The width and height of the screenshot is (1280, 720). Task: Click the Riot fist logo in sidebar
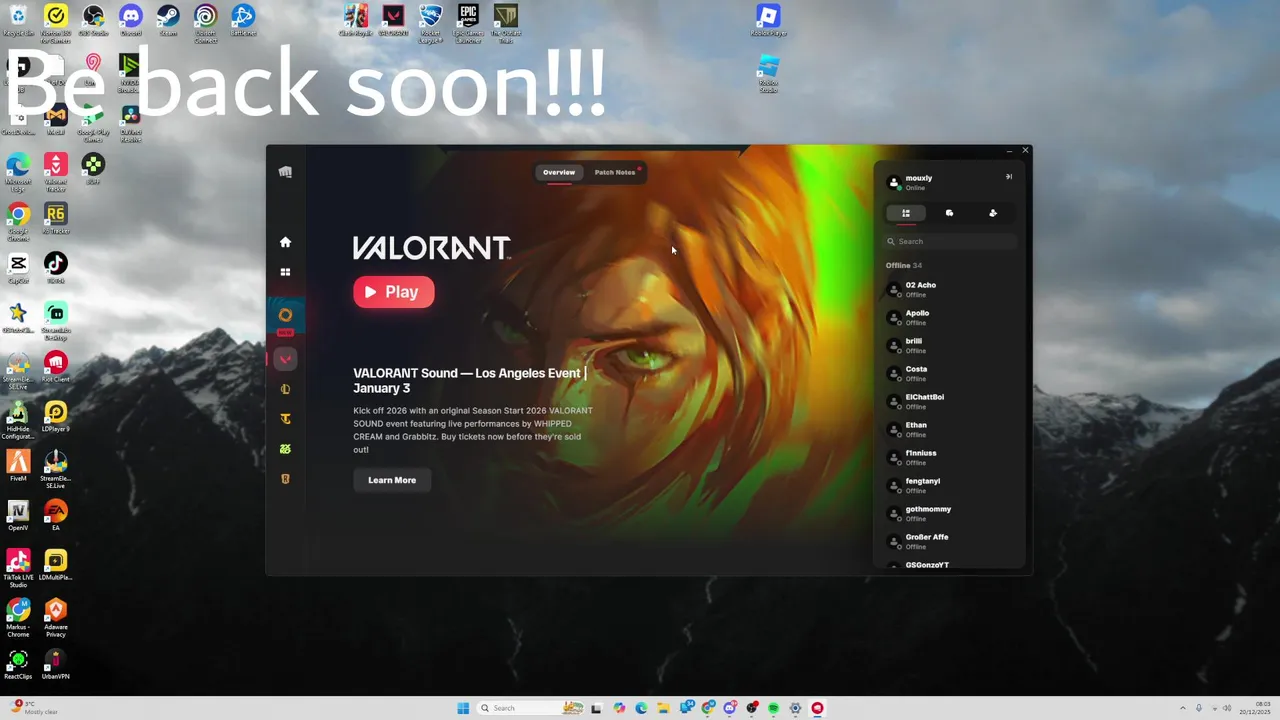pyautogui.click(x=285, y=172)
